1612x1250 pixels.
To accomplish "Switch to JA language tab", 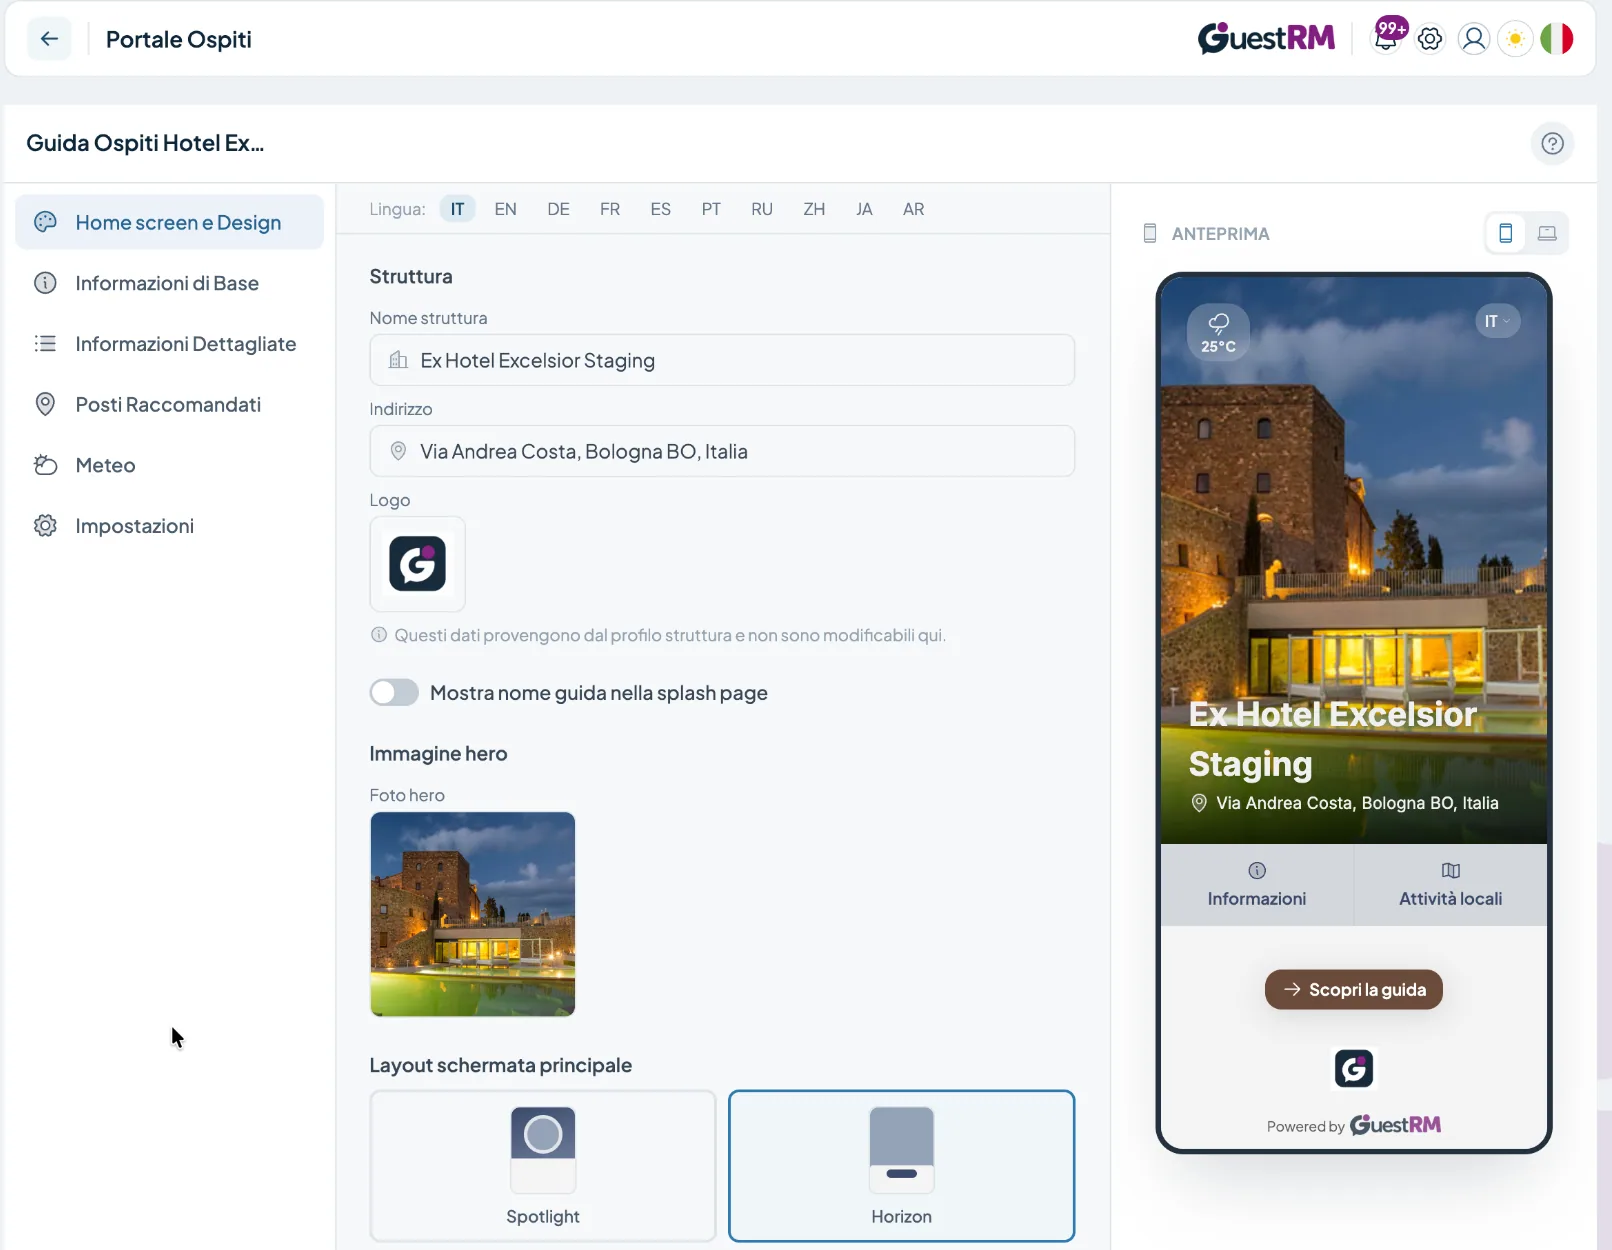I will click(864, 209).
